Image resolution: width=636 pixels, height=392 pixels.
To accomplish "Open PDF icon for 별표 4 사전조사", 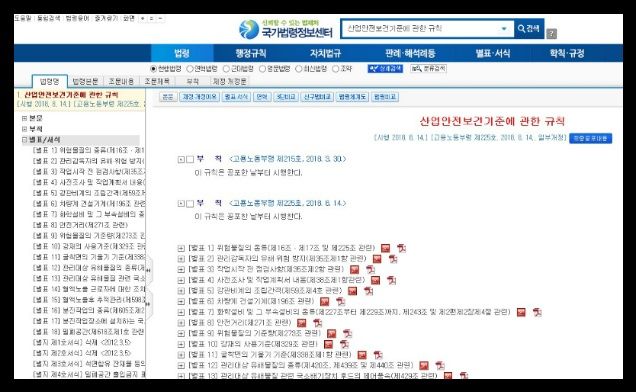I will (x=391, y=280).
